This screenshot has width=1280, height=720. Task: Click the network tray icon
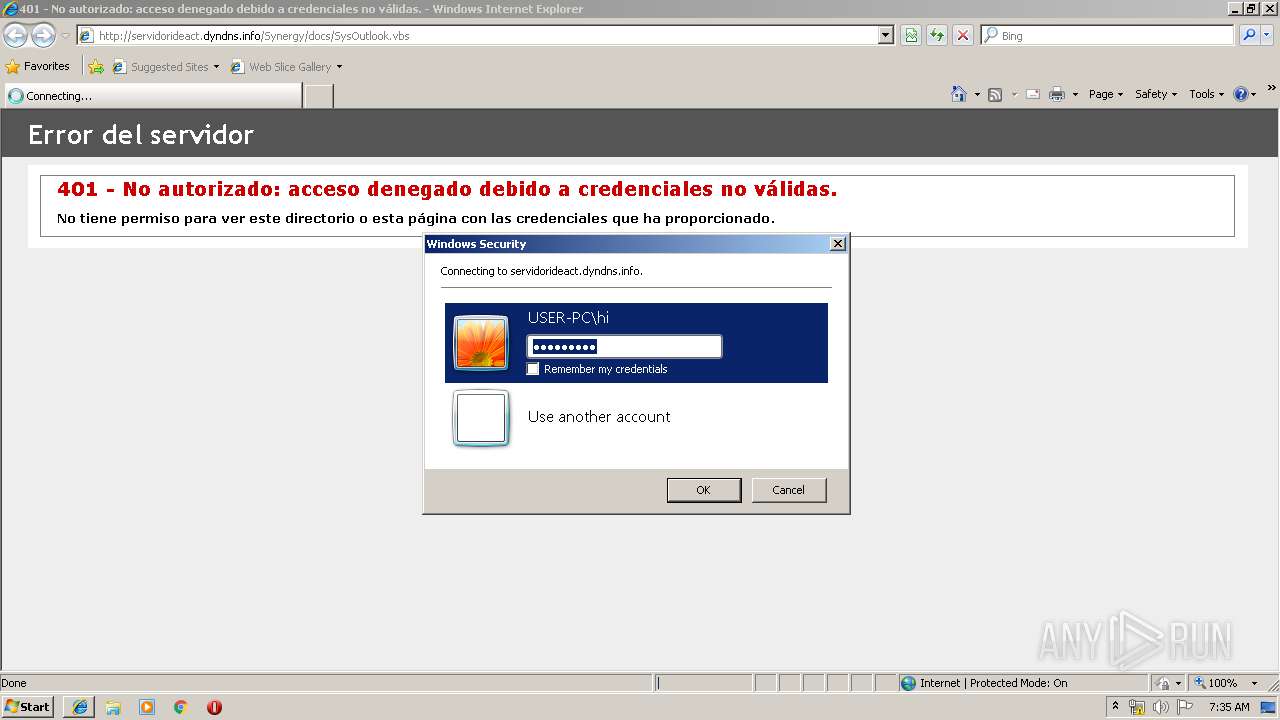(1137, 707)
